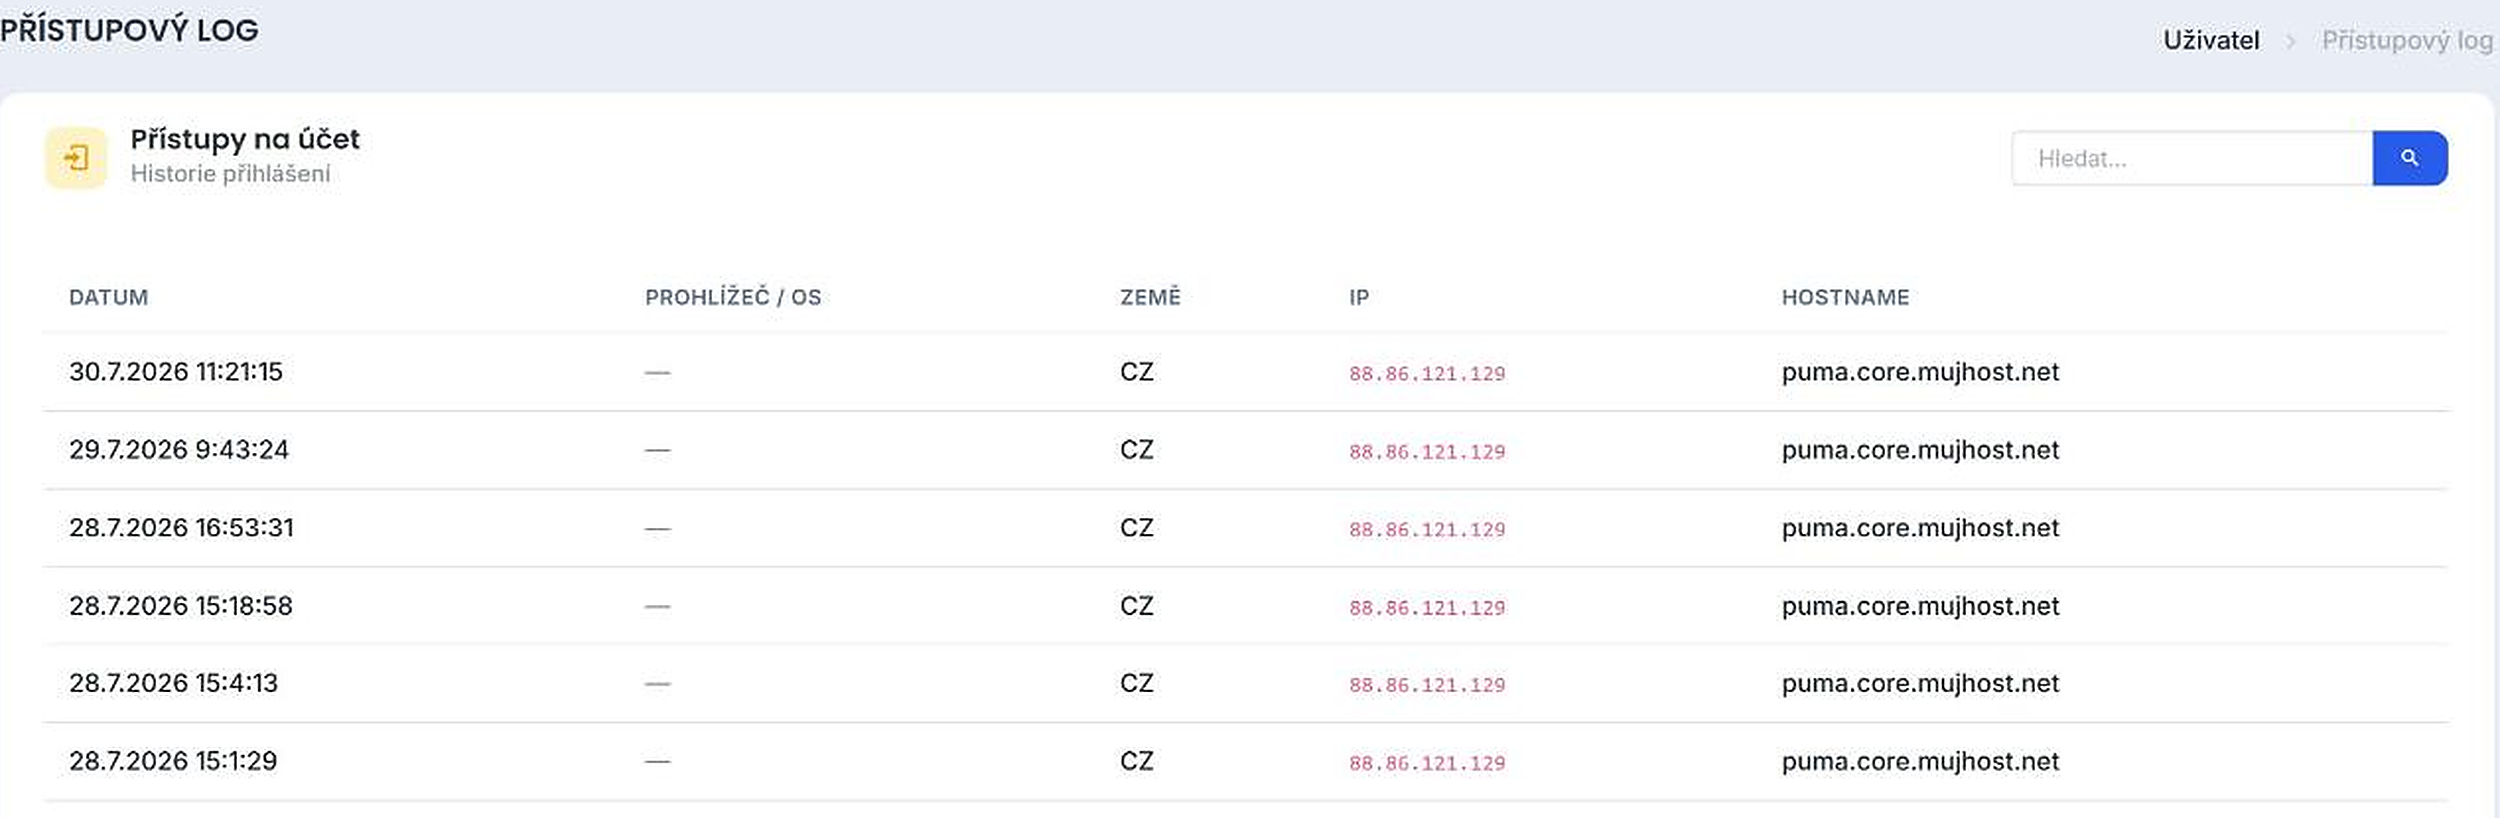This screenshot has width=2500, height=818.
Task: Select the 29.7.2026 9:43:24 log entry
Action: [x=1246, y=450]
